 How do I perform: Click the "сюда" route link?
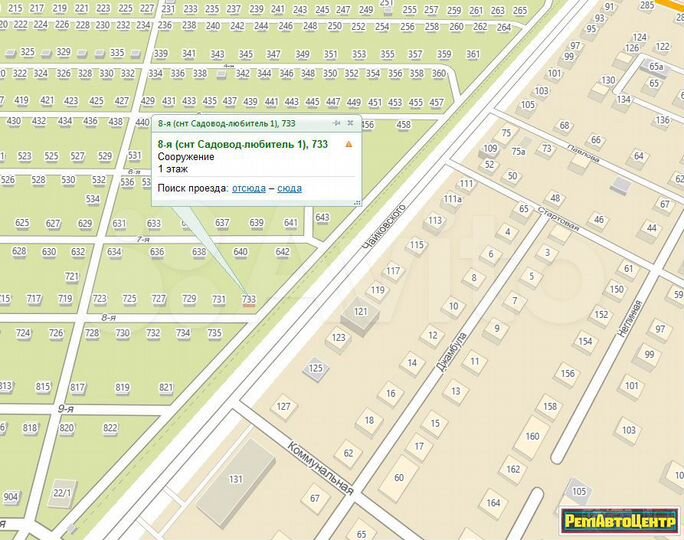pyautogui.click(x=289, y=188)
